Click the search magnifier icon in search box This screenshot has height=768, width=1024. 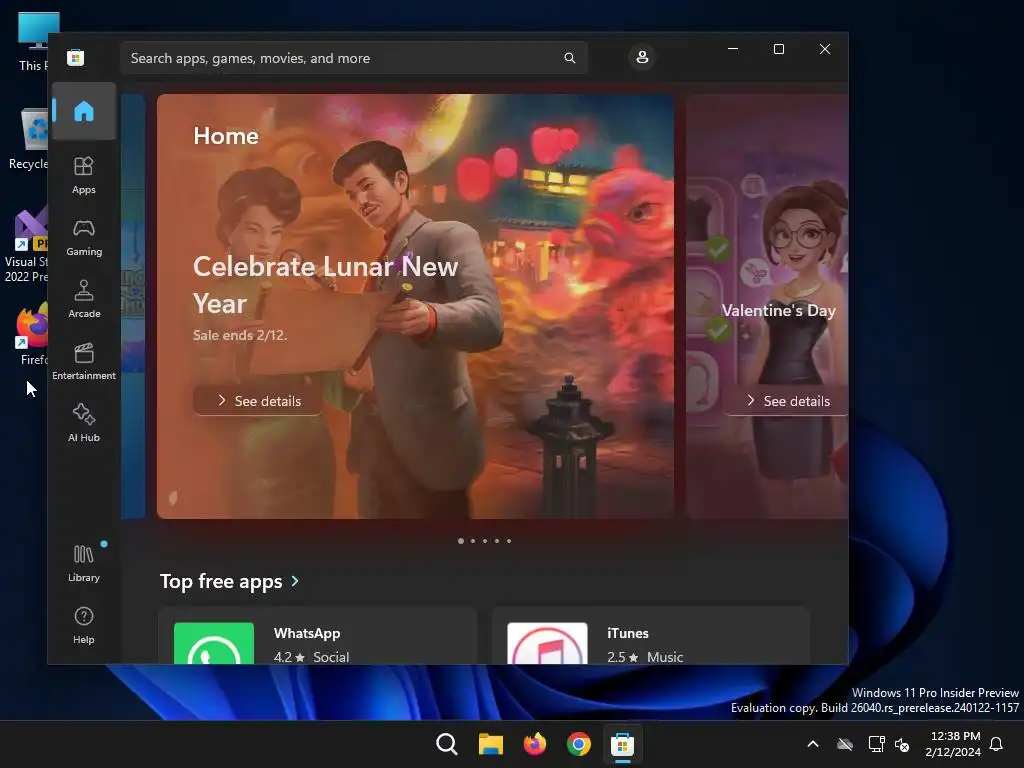point(569,58)
